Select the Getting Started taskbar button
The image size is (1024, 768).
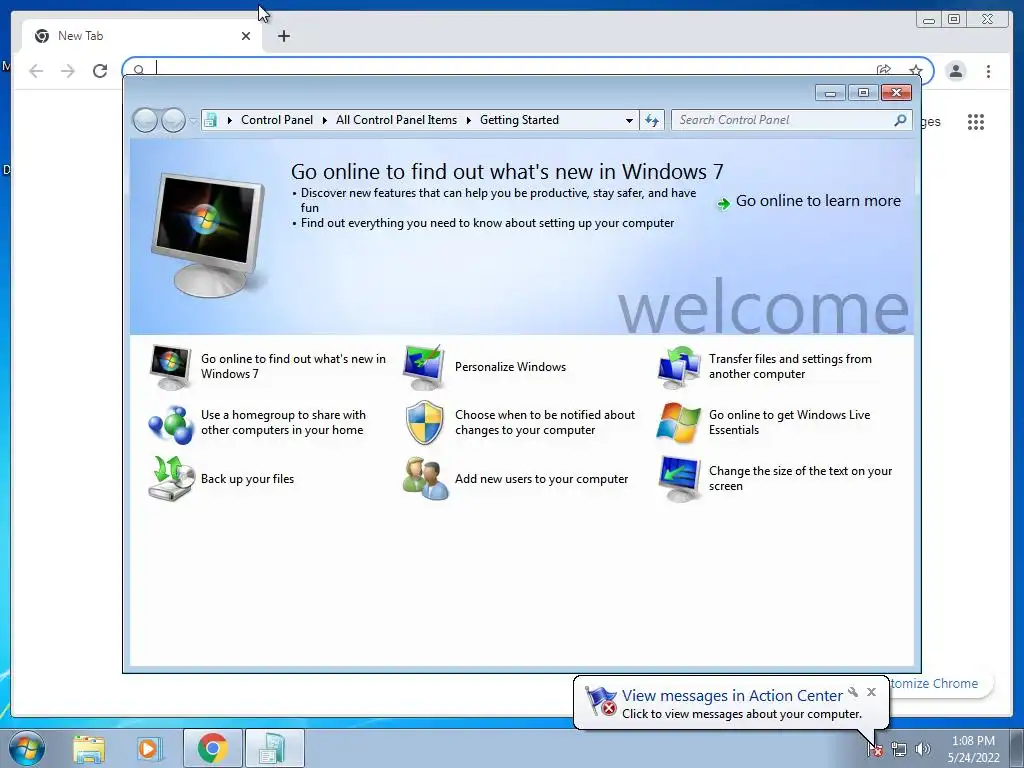(274, 748)
